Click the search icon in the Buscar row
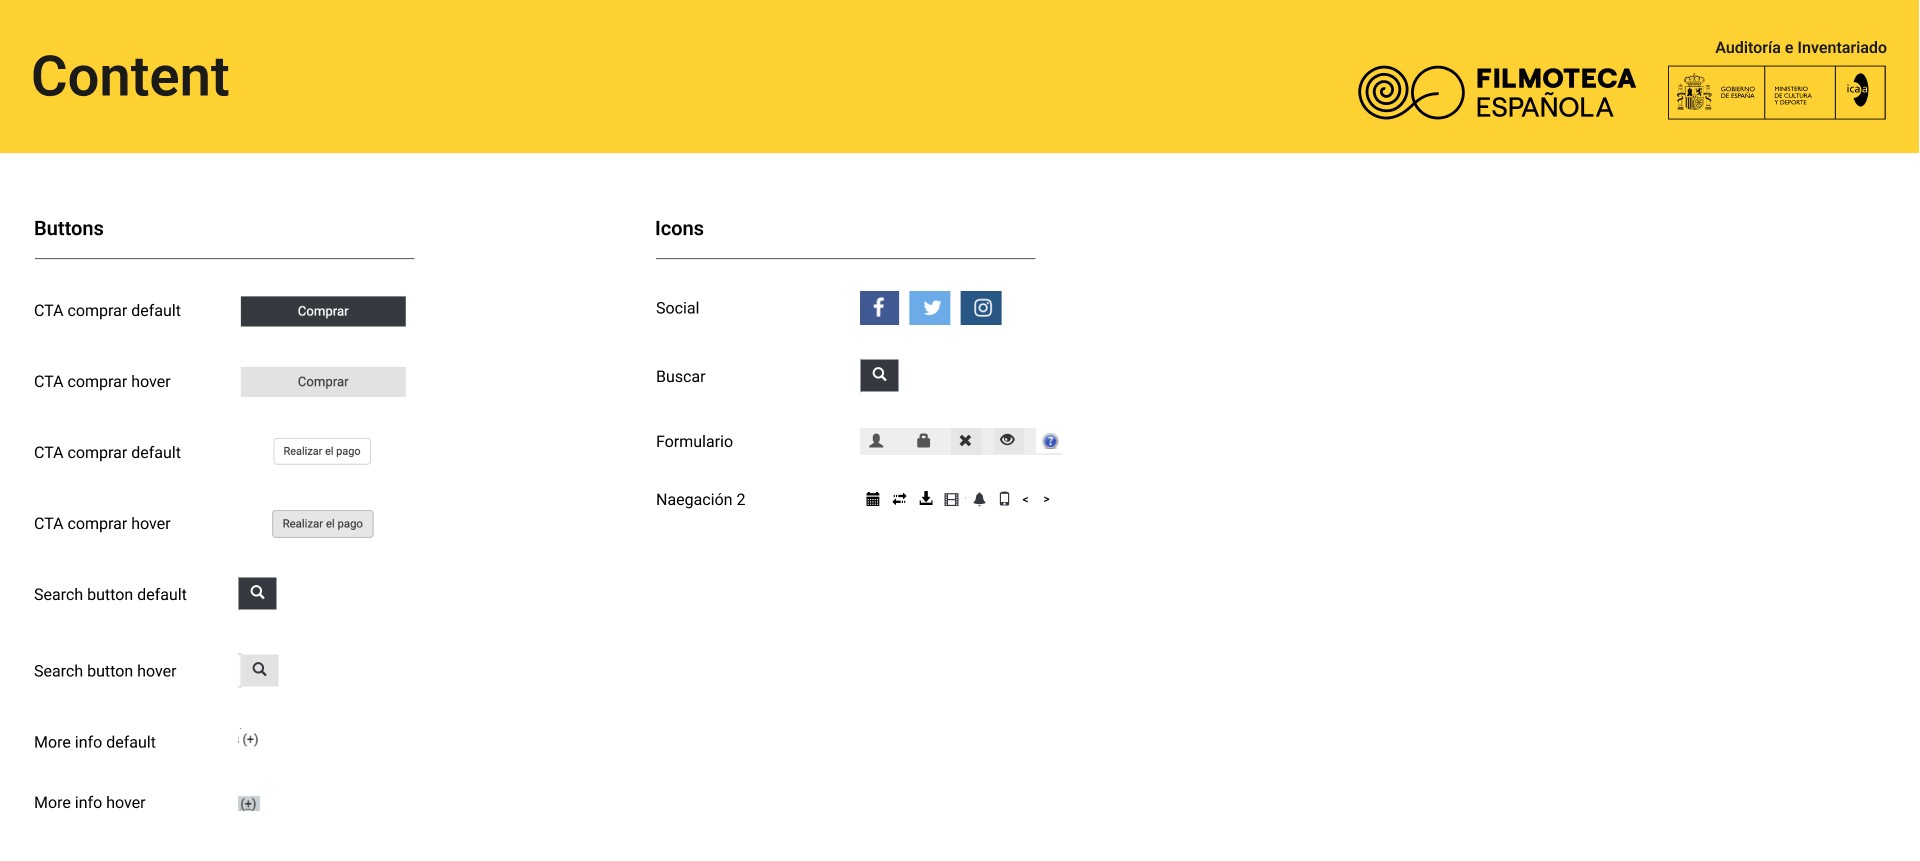 point(879,375)
